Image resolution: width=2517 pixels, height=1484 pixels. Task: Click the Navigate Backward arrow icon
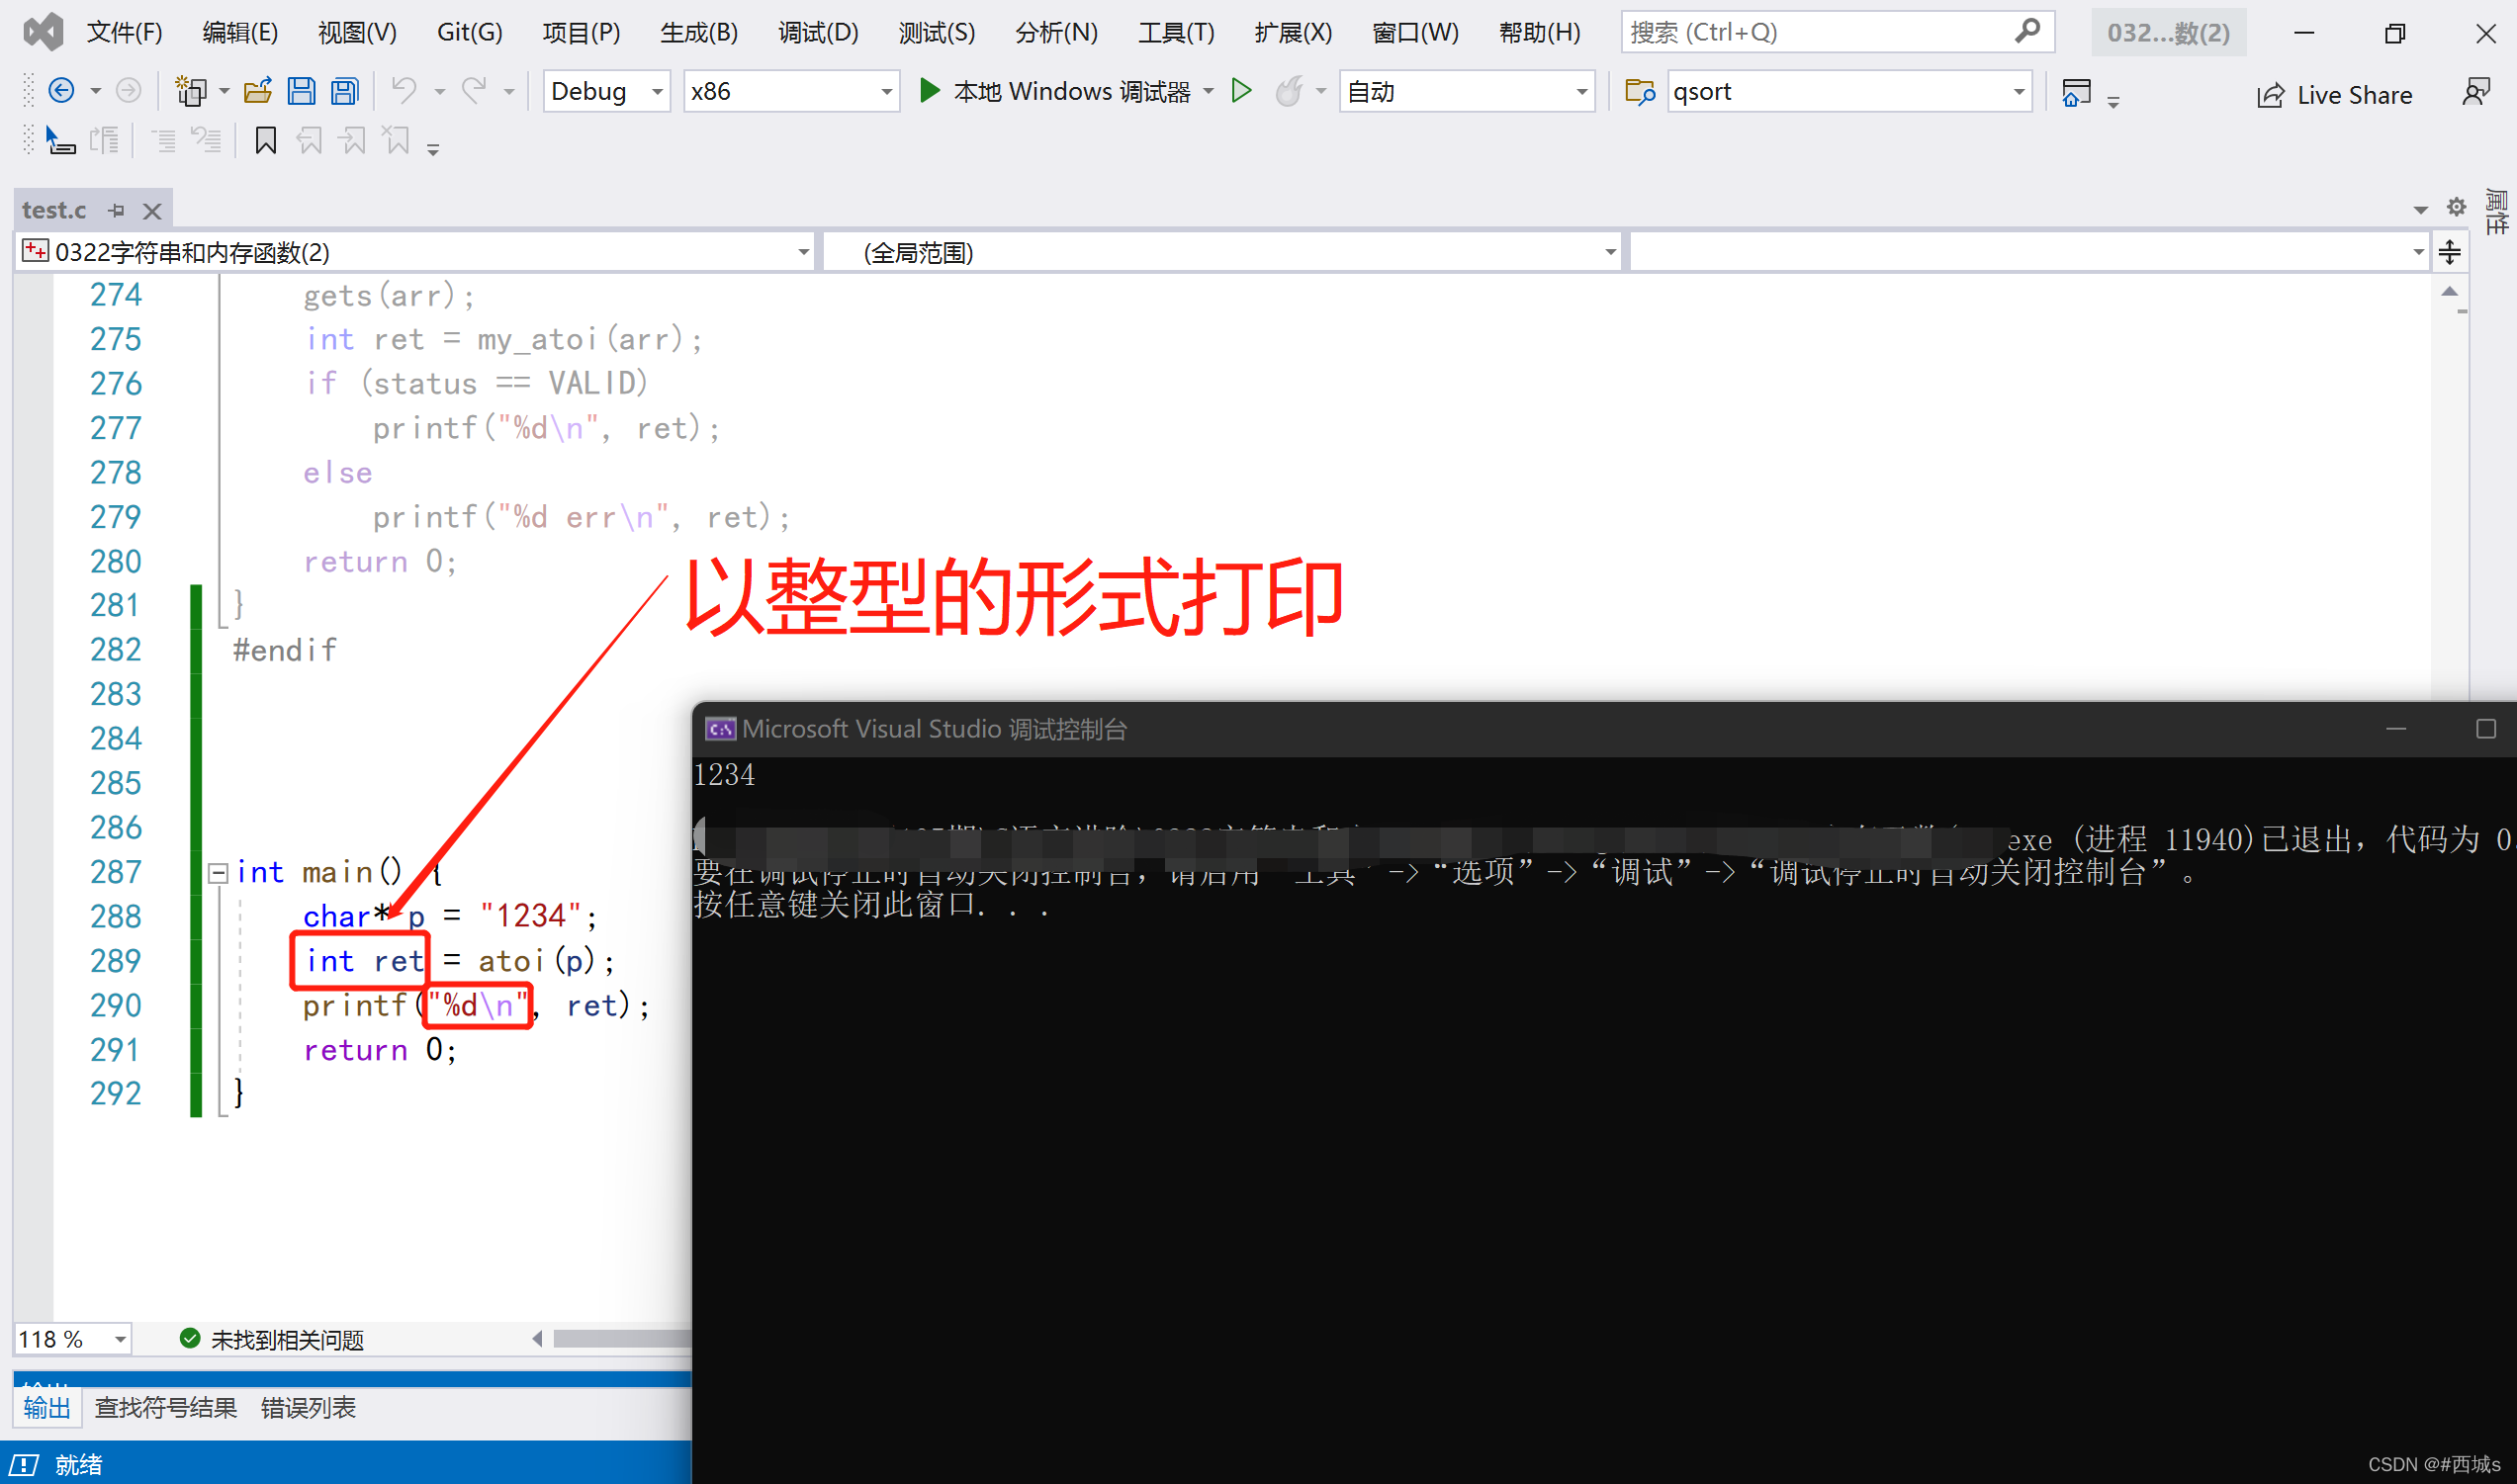[62, 92]
